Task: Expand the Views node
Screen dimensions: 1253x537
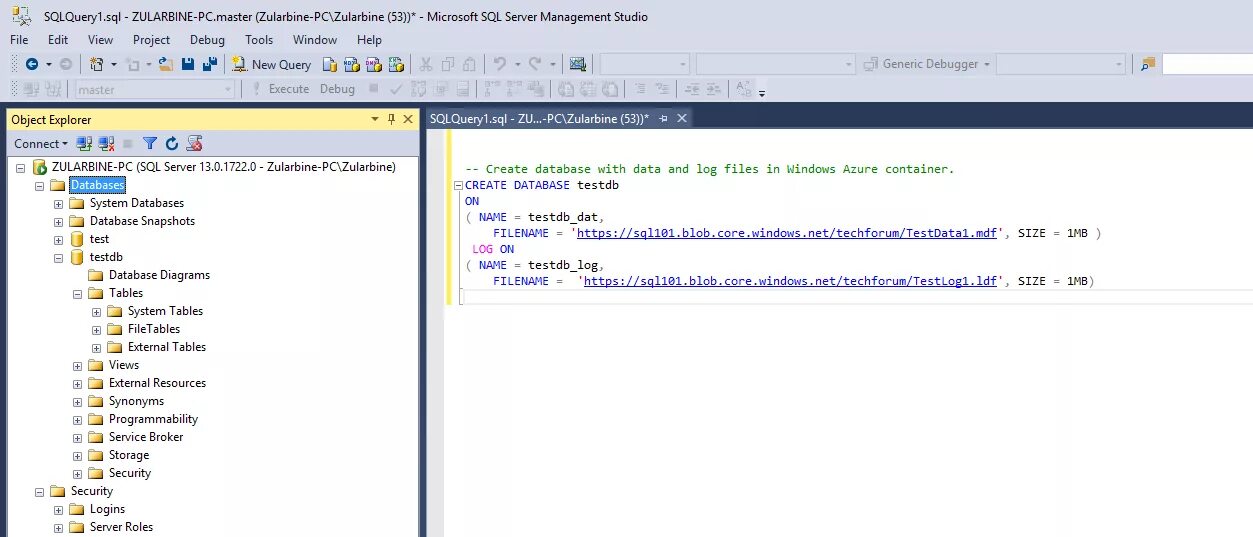Action: tap(77, 365)
